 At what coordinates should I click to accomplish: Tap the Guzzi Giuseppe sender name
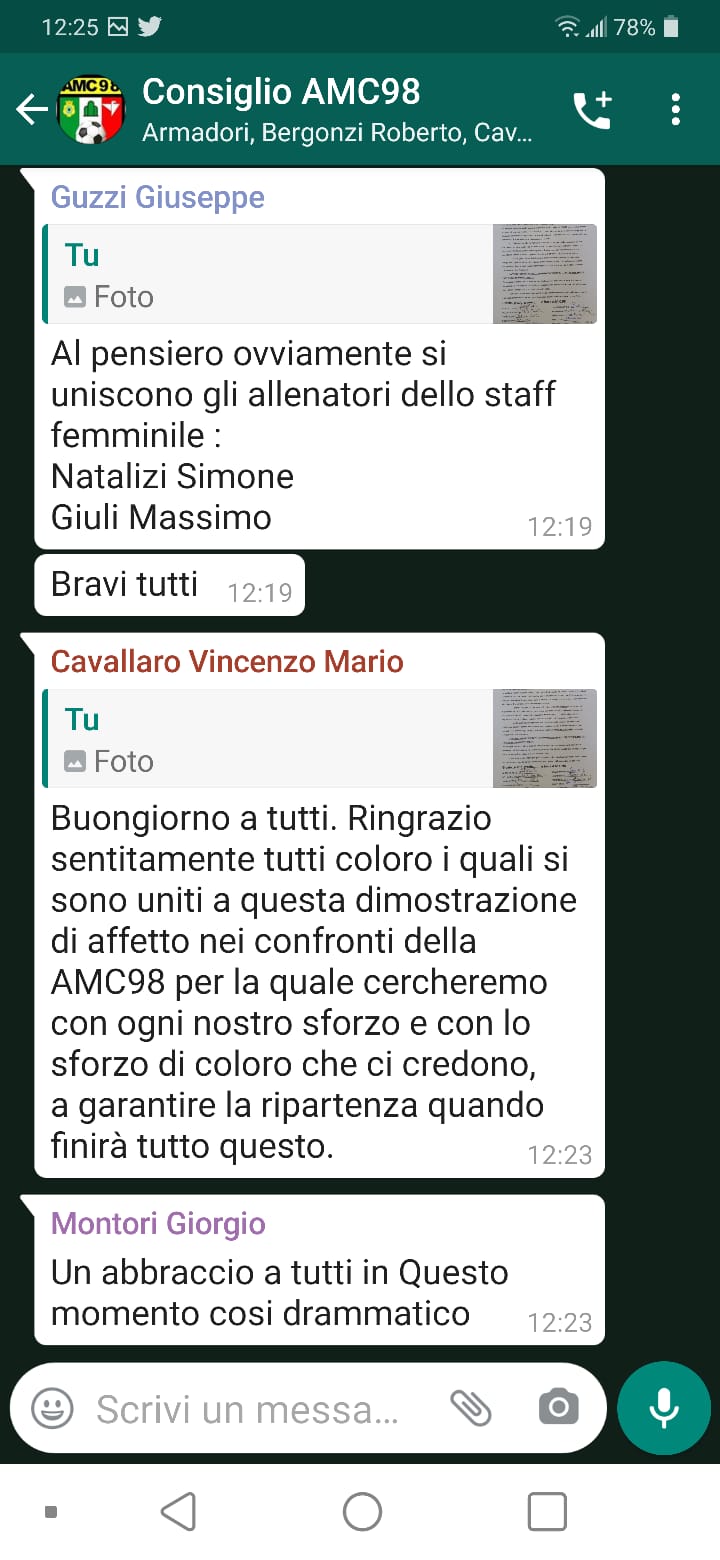[158, 197]
